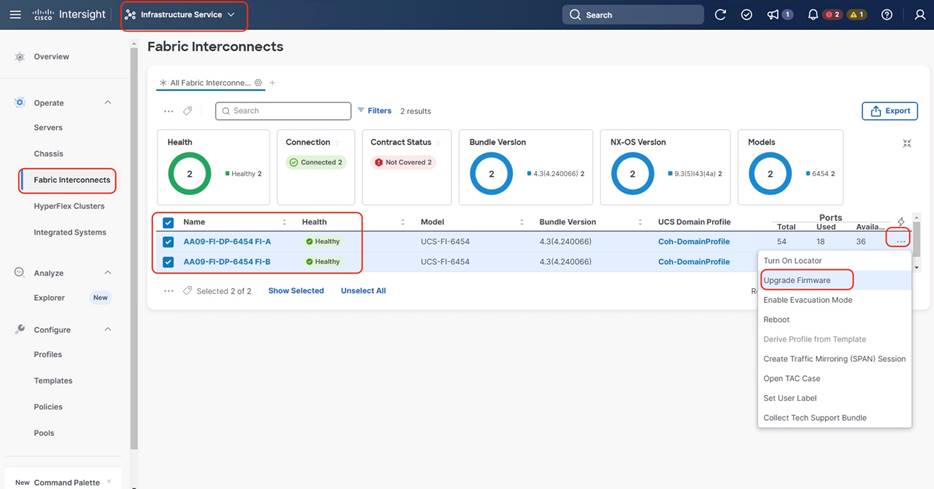The image size is (934, 489).
Task: Open the requests checkmark icon
Action: pos(746,15)
